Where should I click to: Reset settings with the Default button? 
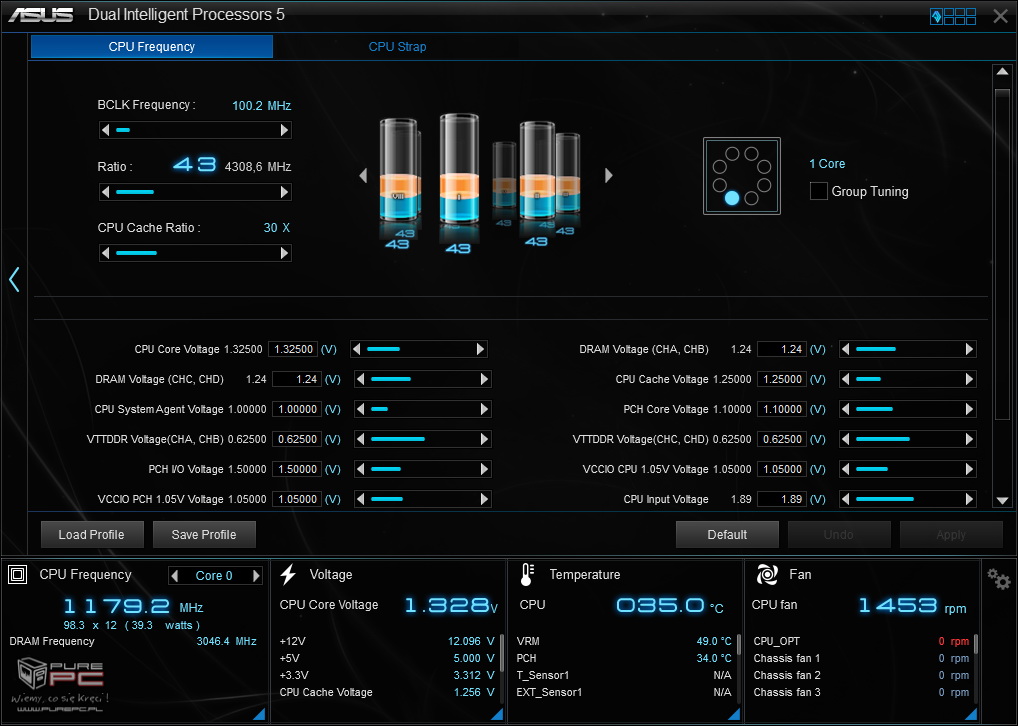(x=727, y=534)
